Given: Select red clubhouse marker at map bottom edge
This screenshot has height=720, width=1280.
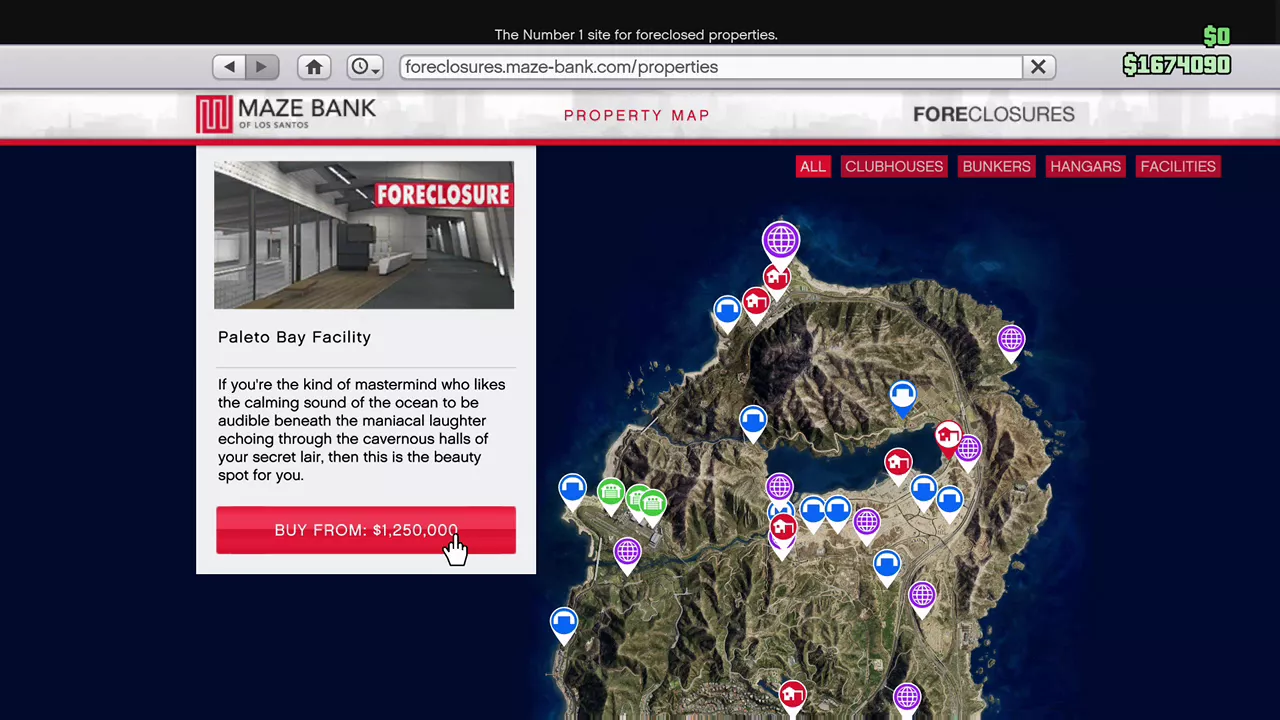Looking at the screenshot, I should tap(792, 695).
